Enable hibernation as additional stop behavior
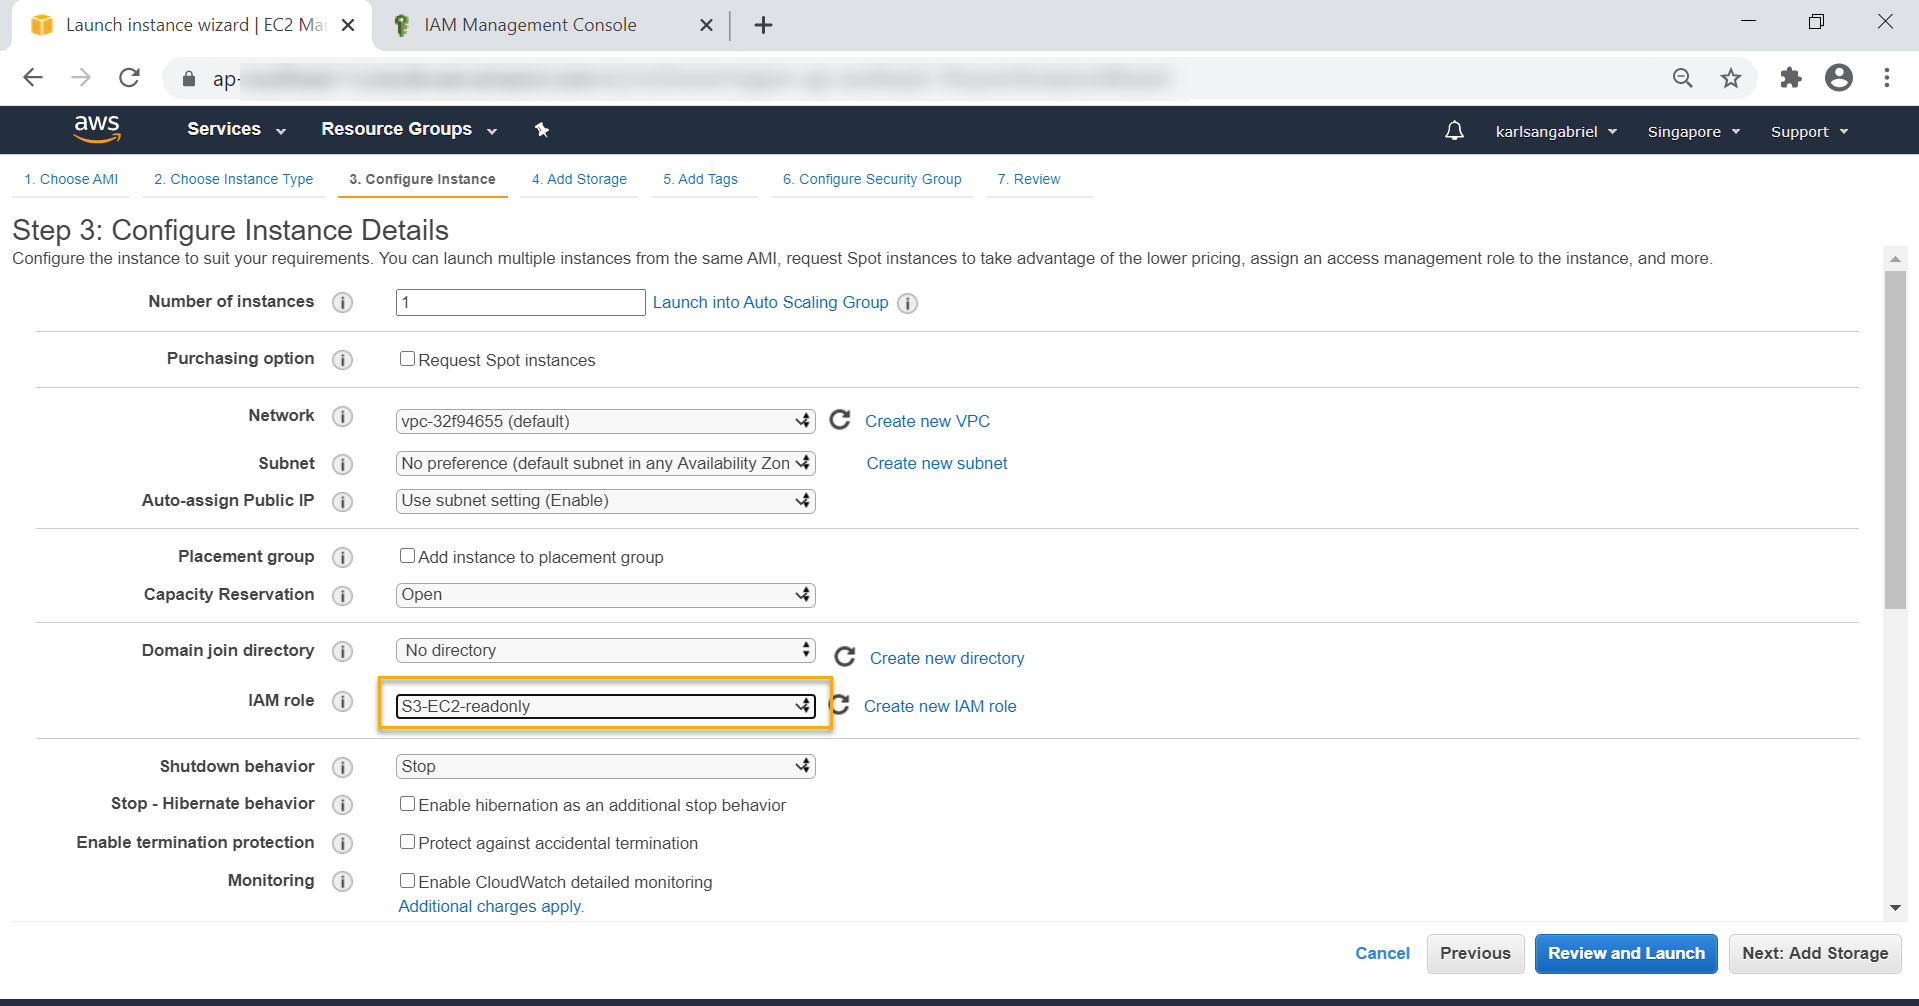 coord(407,804)
